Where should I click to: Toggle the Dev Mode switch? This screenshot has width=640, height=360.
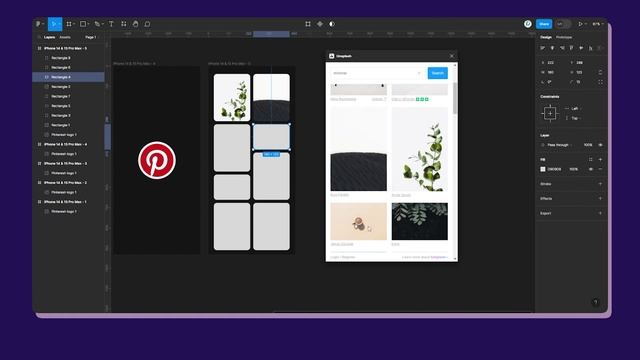click(x=563, y=24)
